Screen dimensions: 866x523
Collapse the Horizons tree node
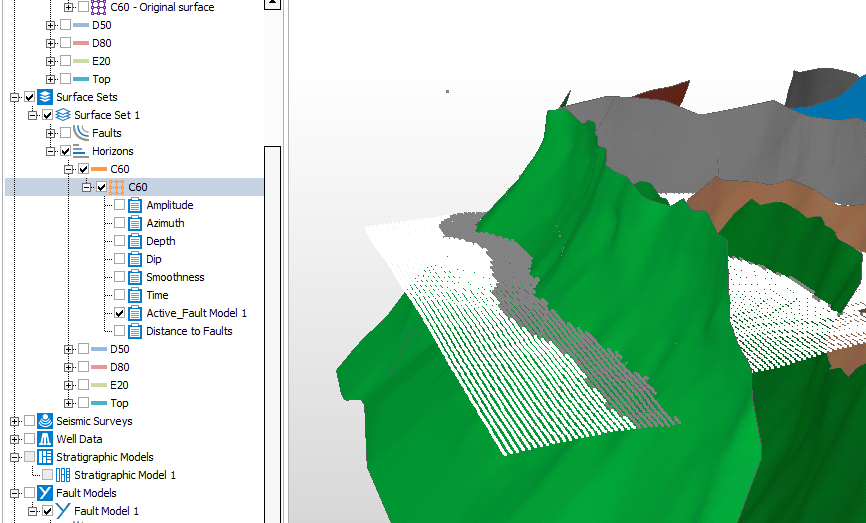[50, 151]
